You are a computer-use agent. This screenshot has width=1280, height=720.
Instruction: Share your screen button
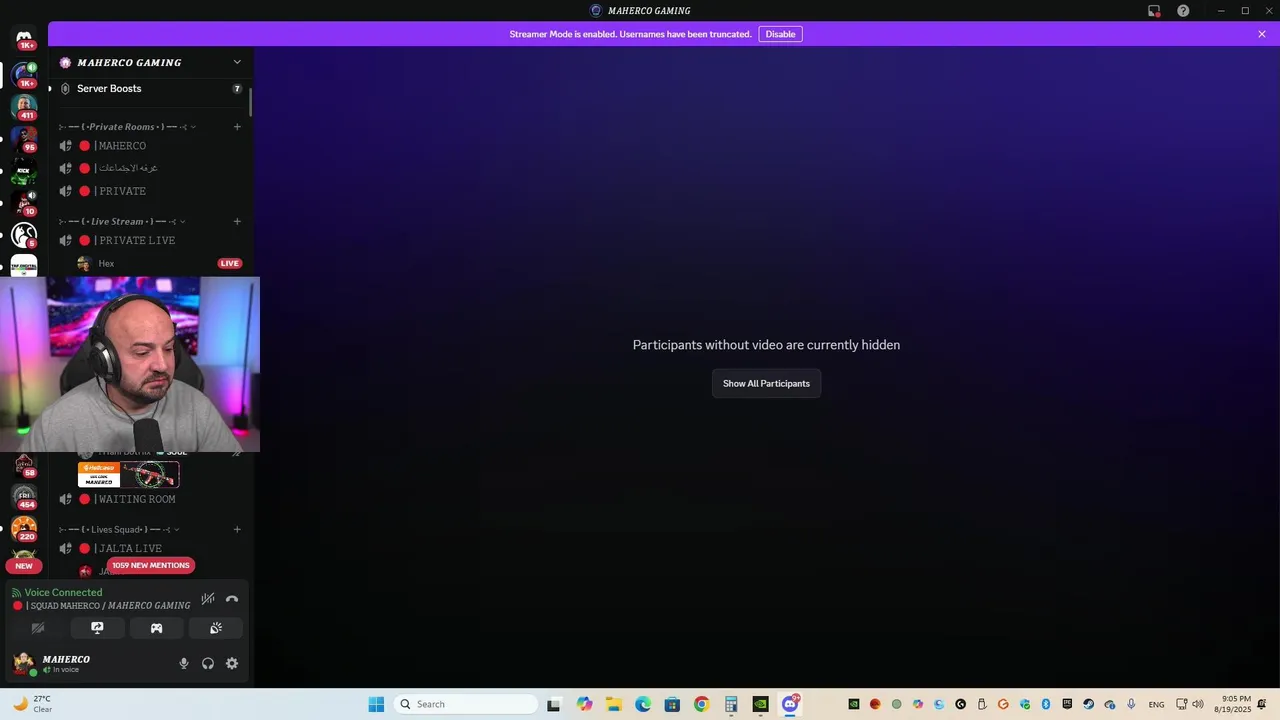coord(97,628)
